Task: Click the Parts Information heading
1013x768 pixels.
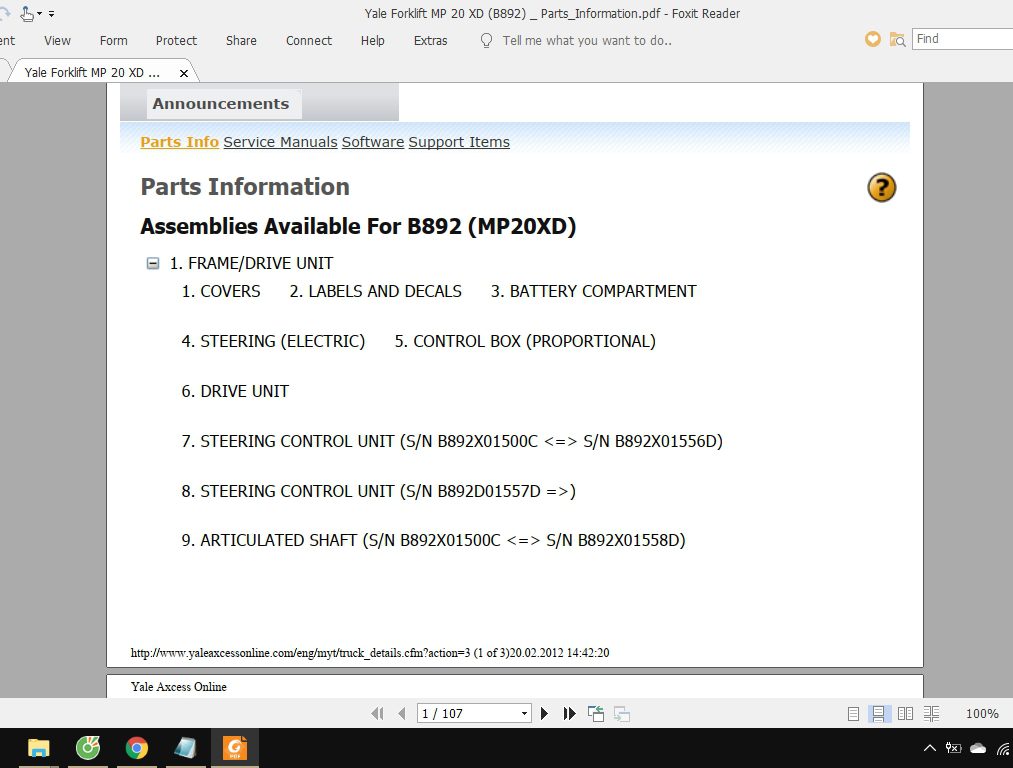Action: point(245,187)
